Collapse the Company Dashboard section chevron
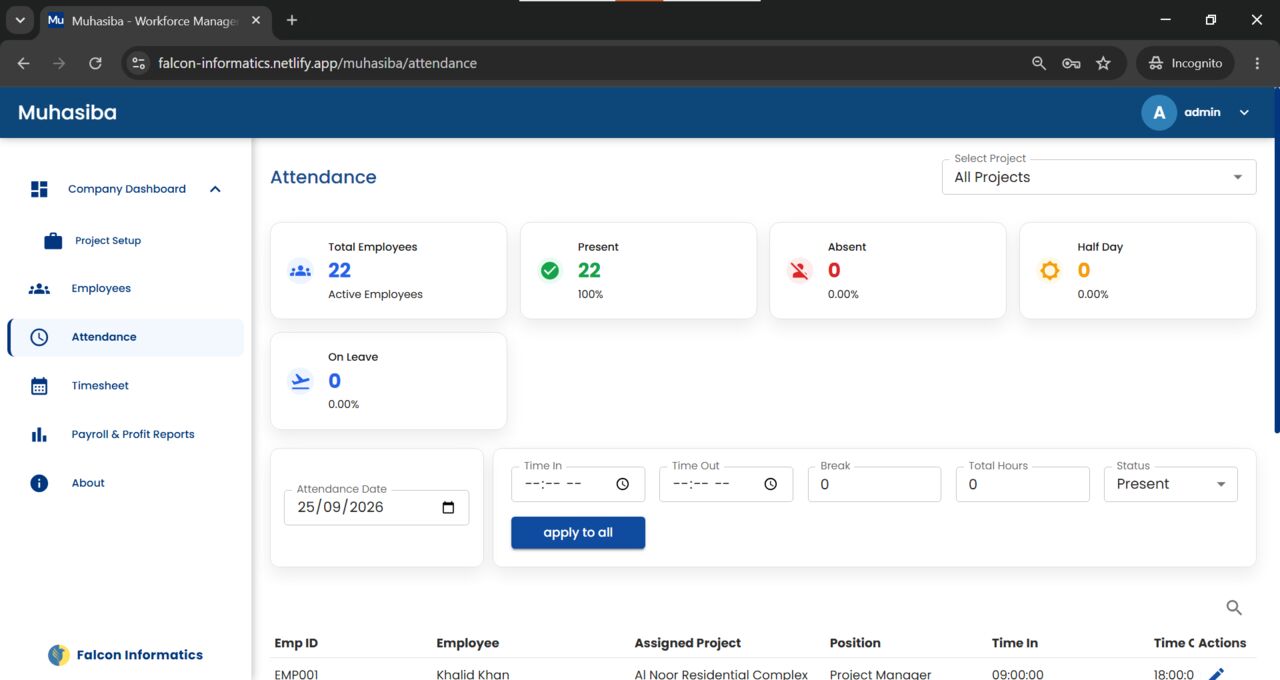Image resolution: width=1280 pixels, height=680 pixels. pyautogui.click(x=215, y=189)
